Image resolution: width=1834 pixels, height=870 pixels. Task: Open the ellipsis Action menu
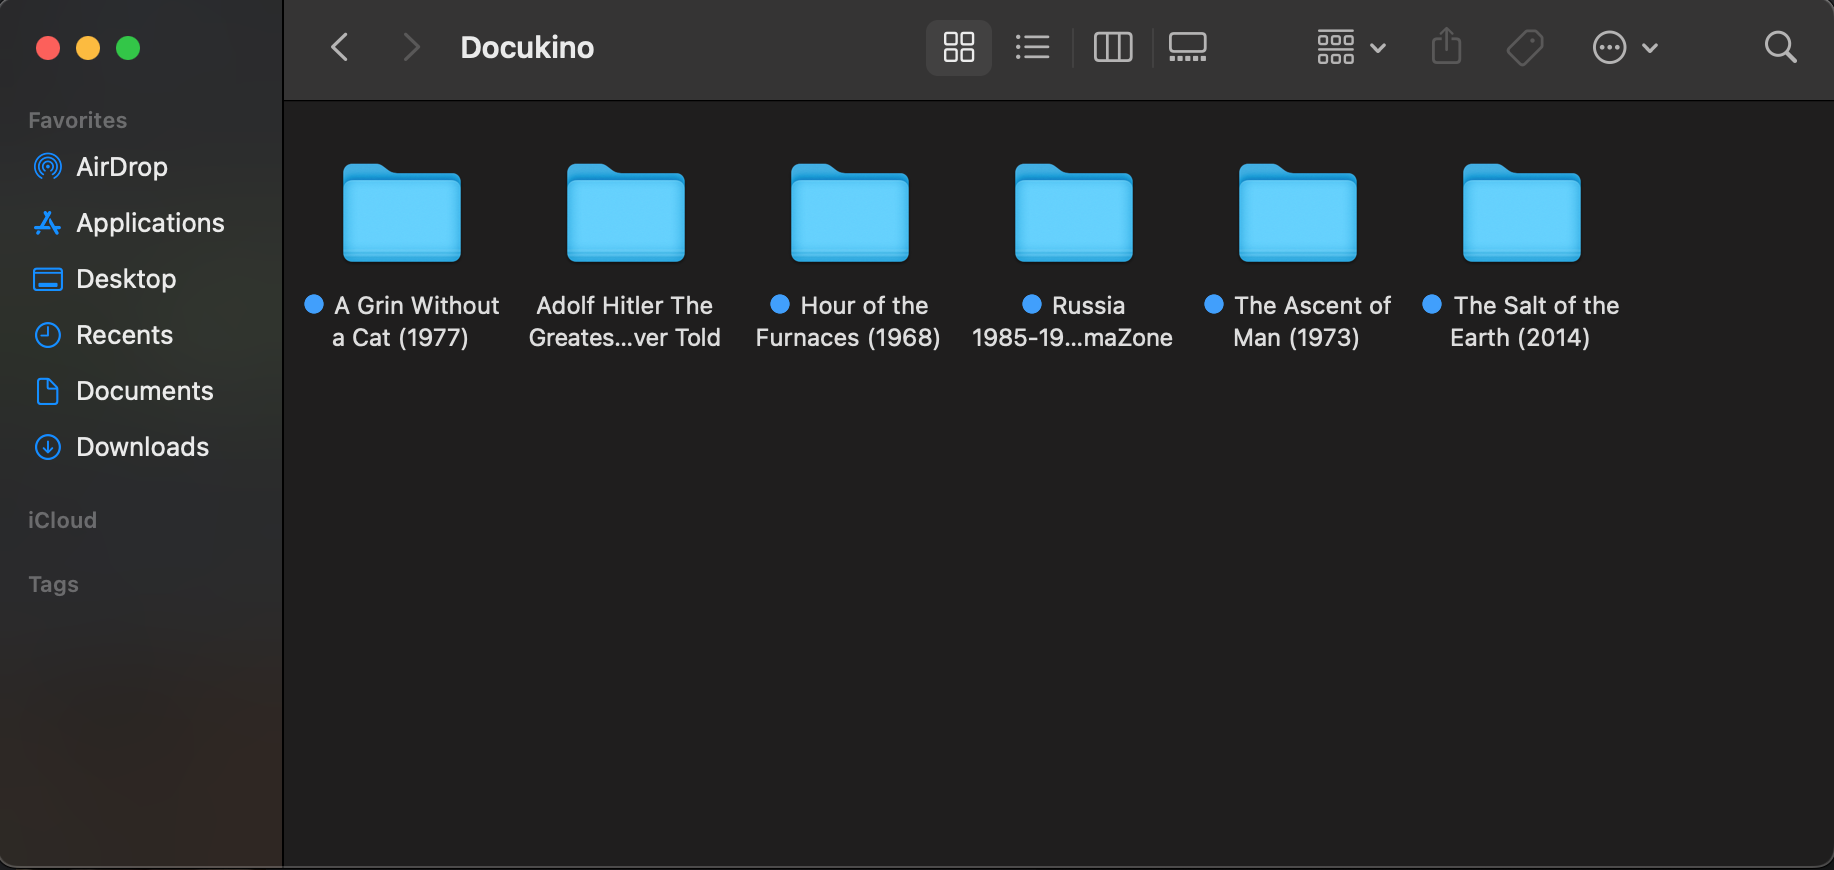point(1625,47)
